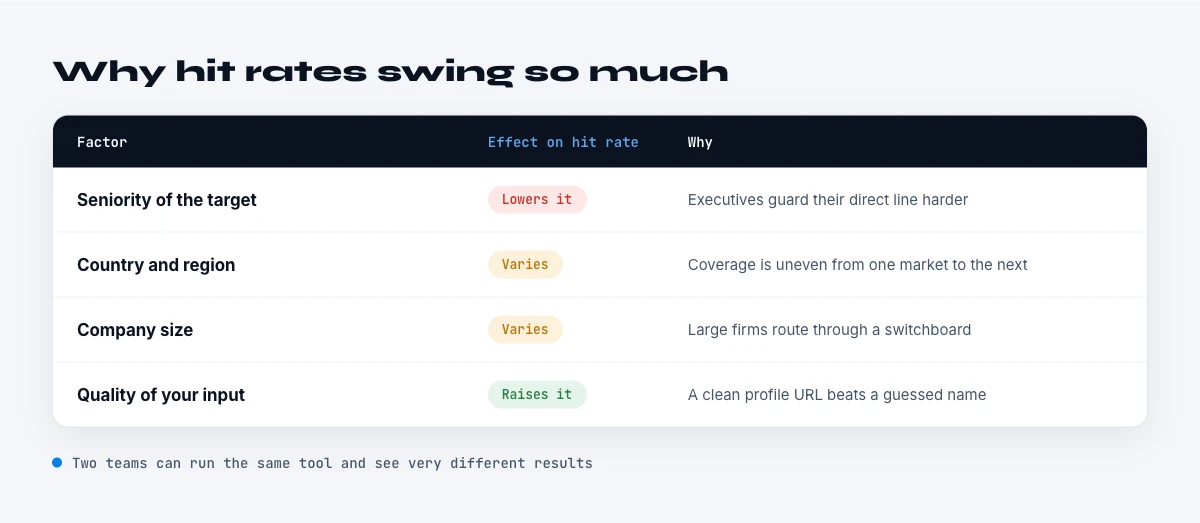Click the 'Two teams can run the same tool' footnote
The width and height of the screenshot is (1200, 523).
coord(332,463)
